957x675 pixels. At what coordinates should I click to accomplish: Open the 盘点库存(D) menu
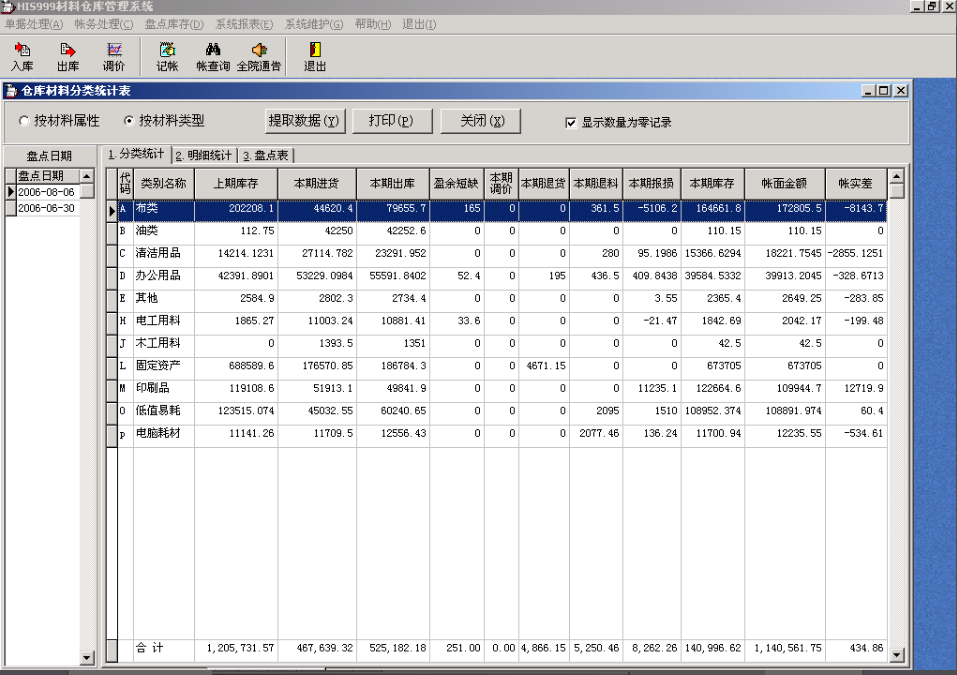(x=174, y=24)
